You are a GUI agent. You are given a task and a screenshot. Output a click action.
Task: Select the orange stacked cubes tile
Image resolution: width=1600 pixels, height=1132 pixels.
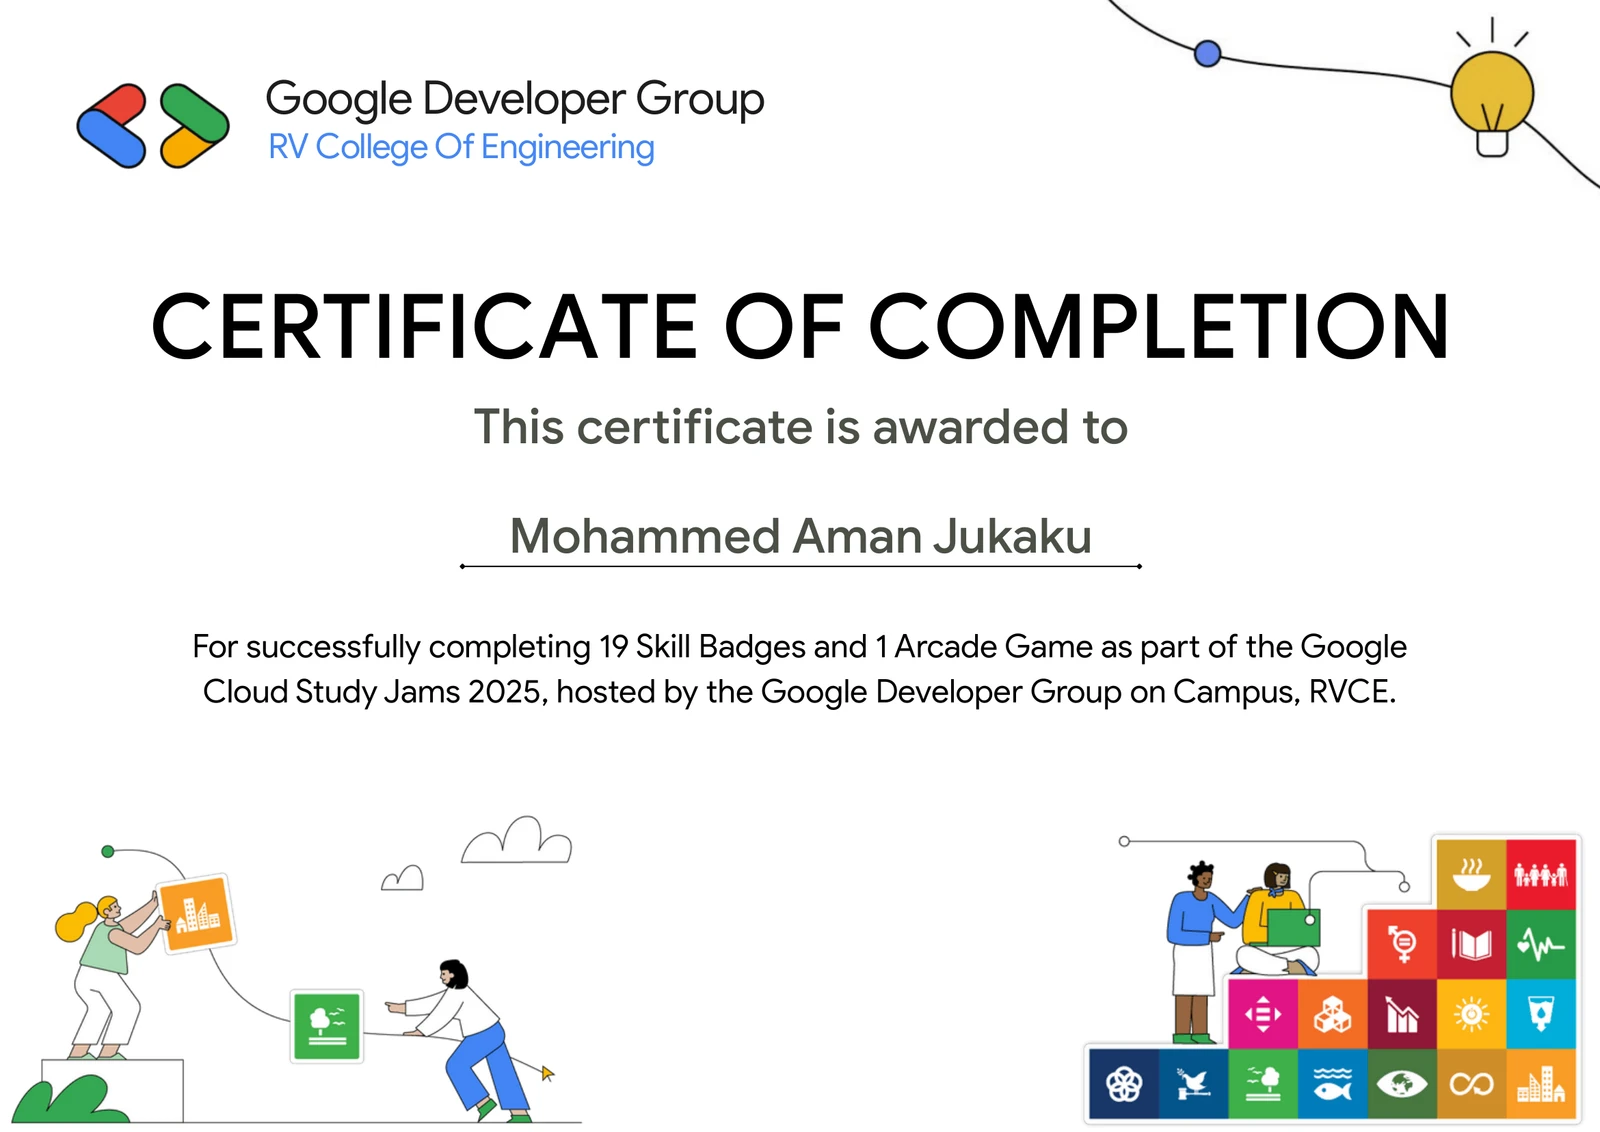(x=1332, y=1014)
